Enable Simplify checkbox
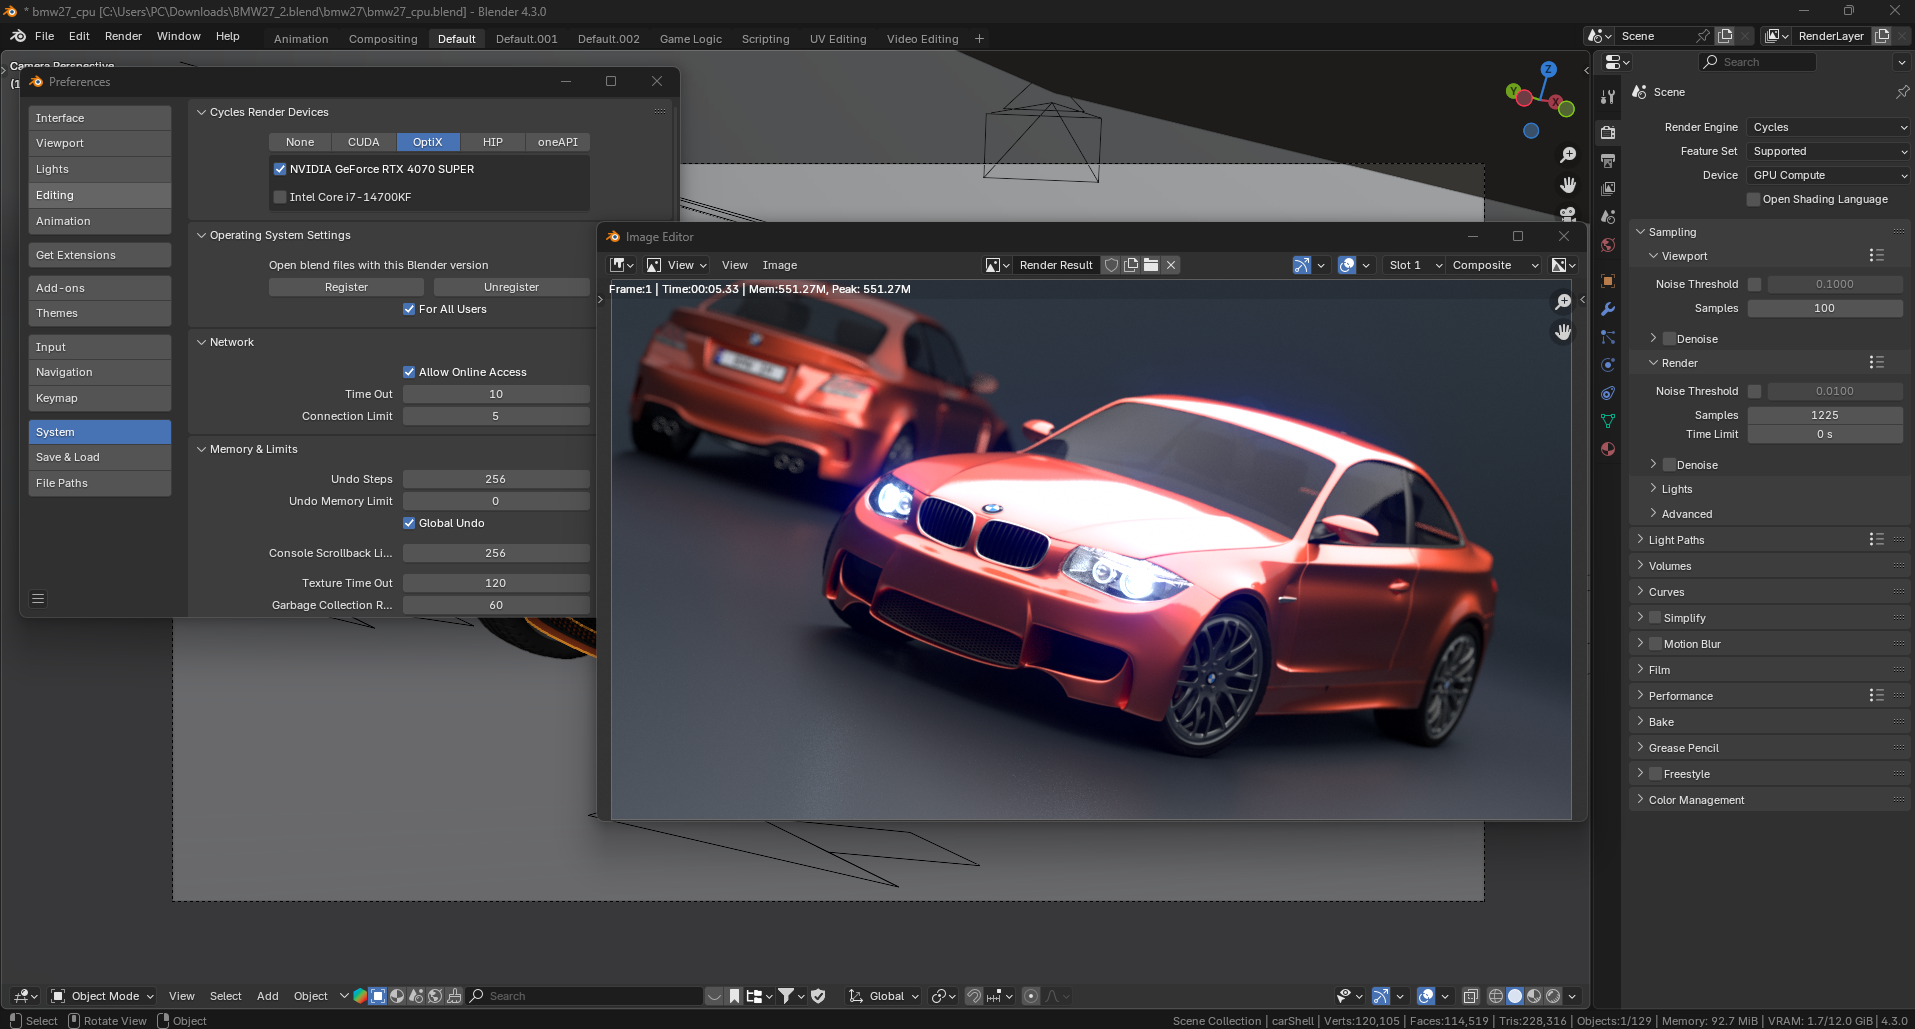 (x=1655, y=618)
